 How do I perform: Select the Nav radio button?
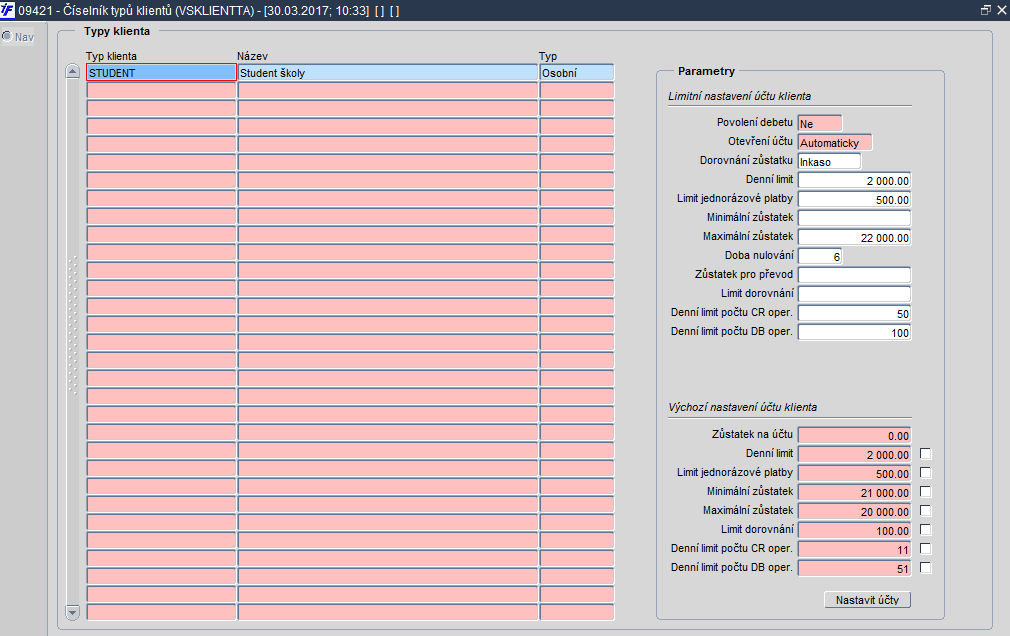coord(6,36)
